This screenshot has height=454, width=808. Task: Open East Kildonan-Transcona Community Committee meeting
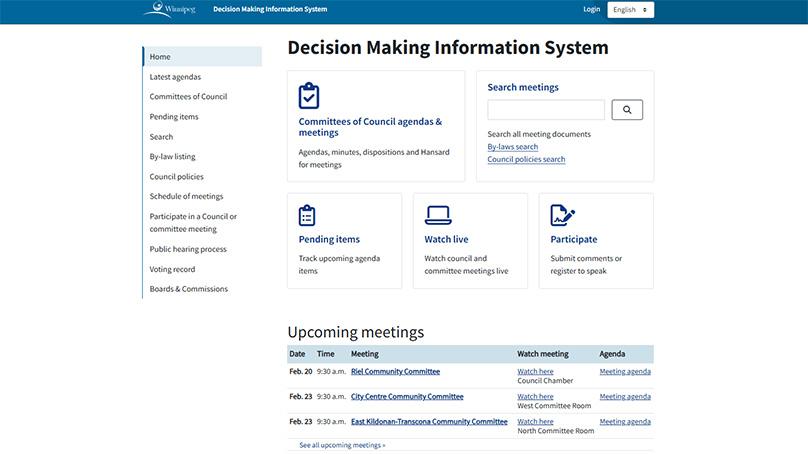tap(429, 422)
